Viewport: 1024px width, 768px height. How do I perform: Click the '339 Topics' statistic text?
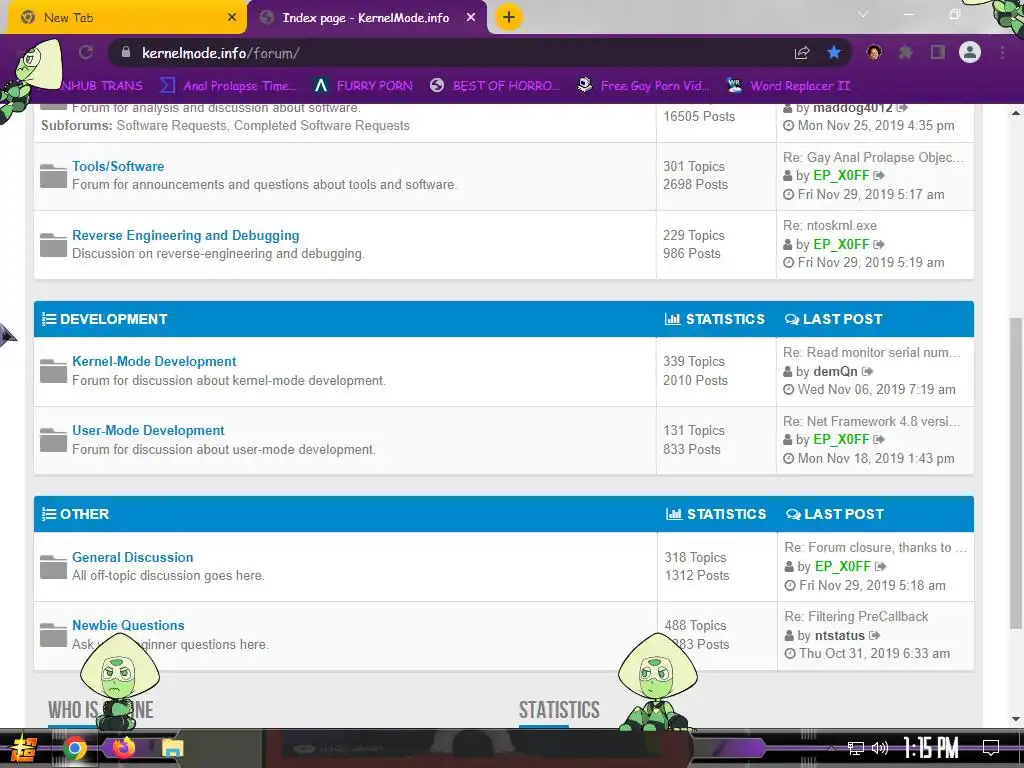point(694,361)
